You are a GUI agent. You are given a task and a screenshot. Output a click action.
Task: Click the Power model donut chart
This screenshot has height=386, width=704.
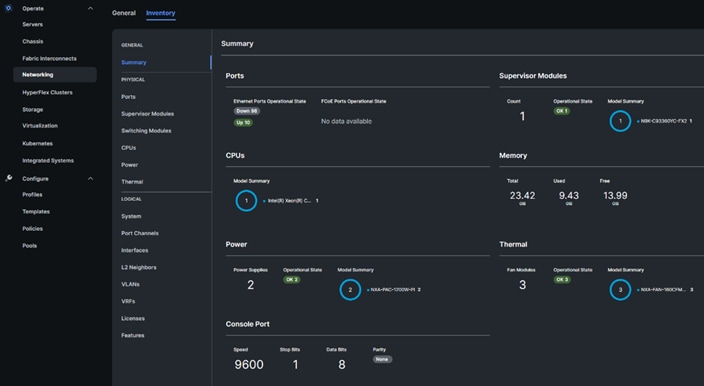tap(350, 290)
